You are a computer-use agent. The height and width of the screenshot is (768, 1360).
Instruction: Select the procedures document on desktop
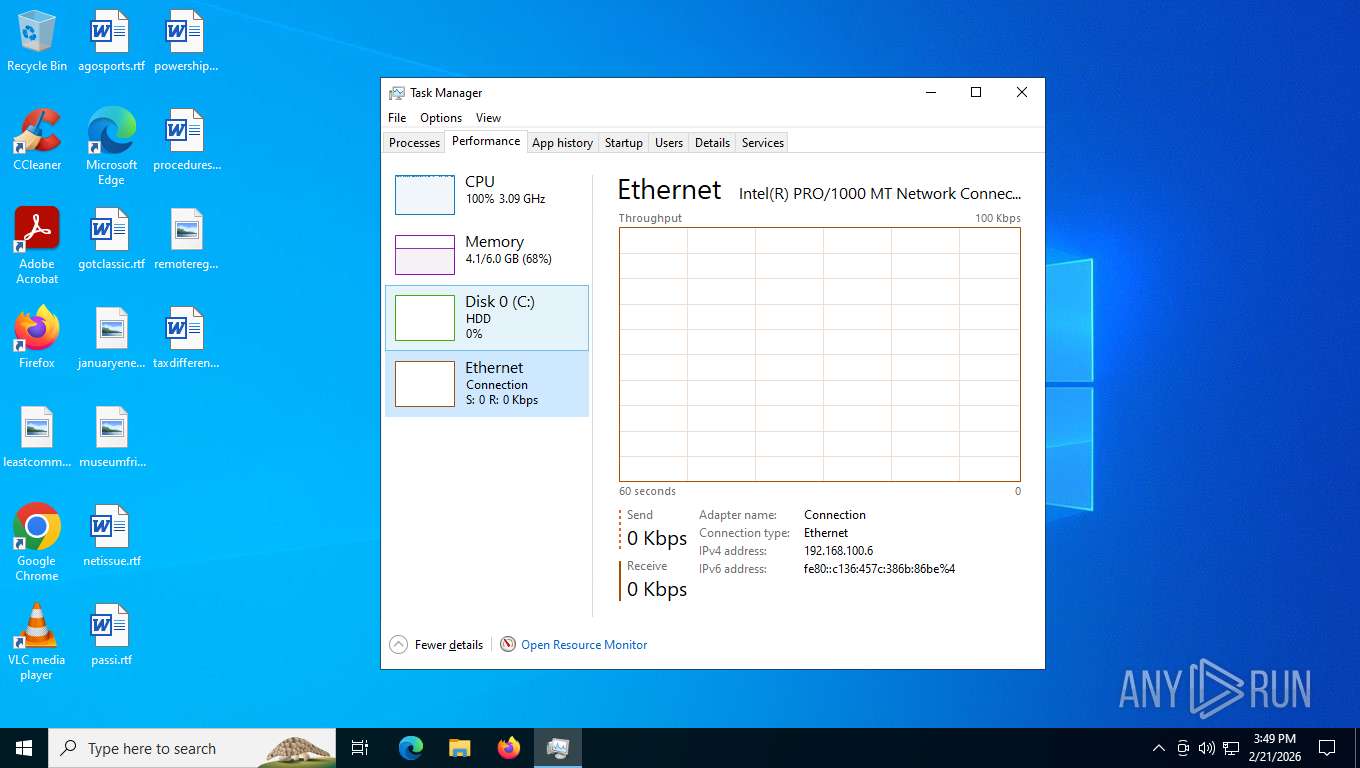click(x=186, y=140)
